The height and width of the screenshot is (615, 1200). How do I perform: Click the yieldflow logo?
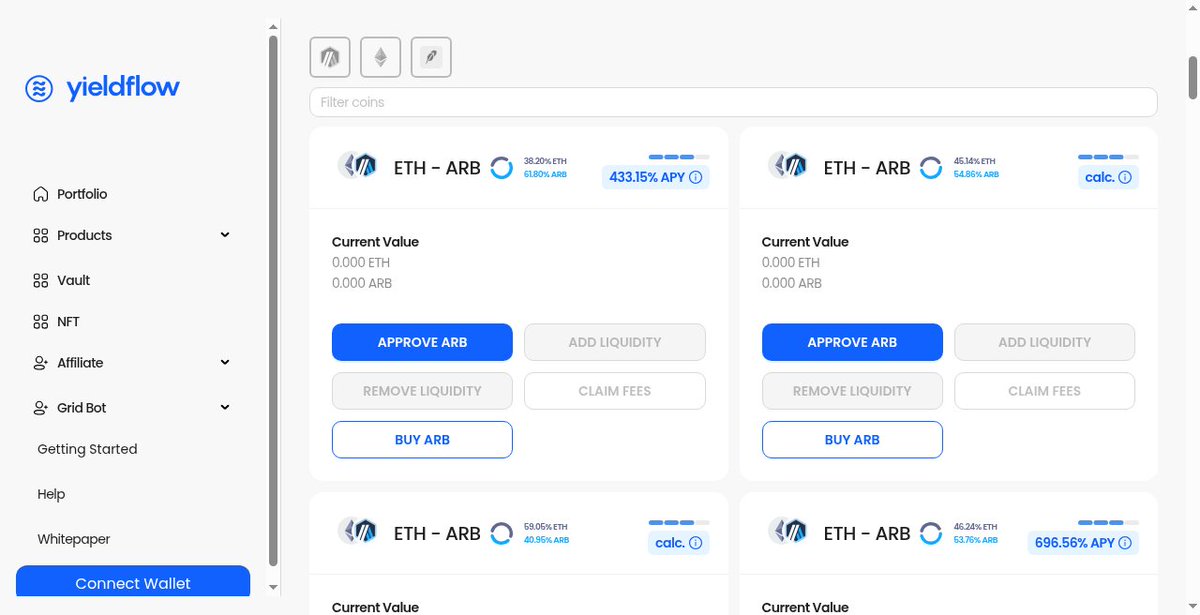pos(103,88)
